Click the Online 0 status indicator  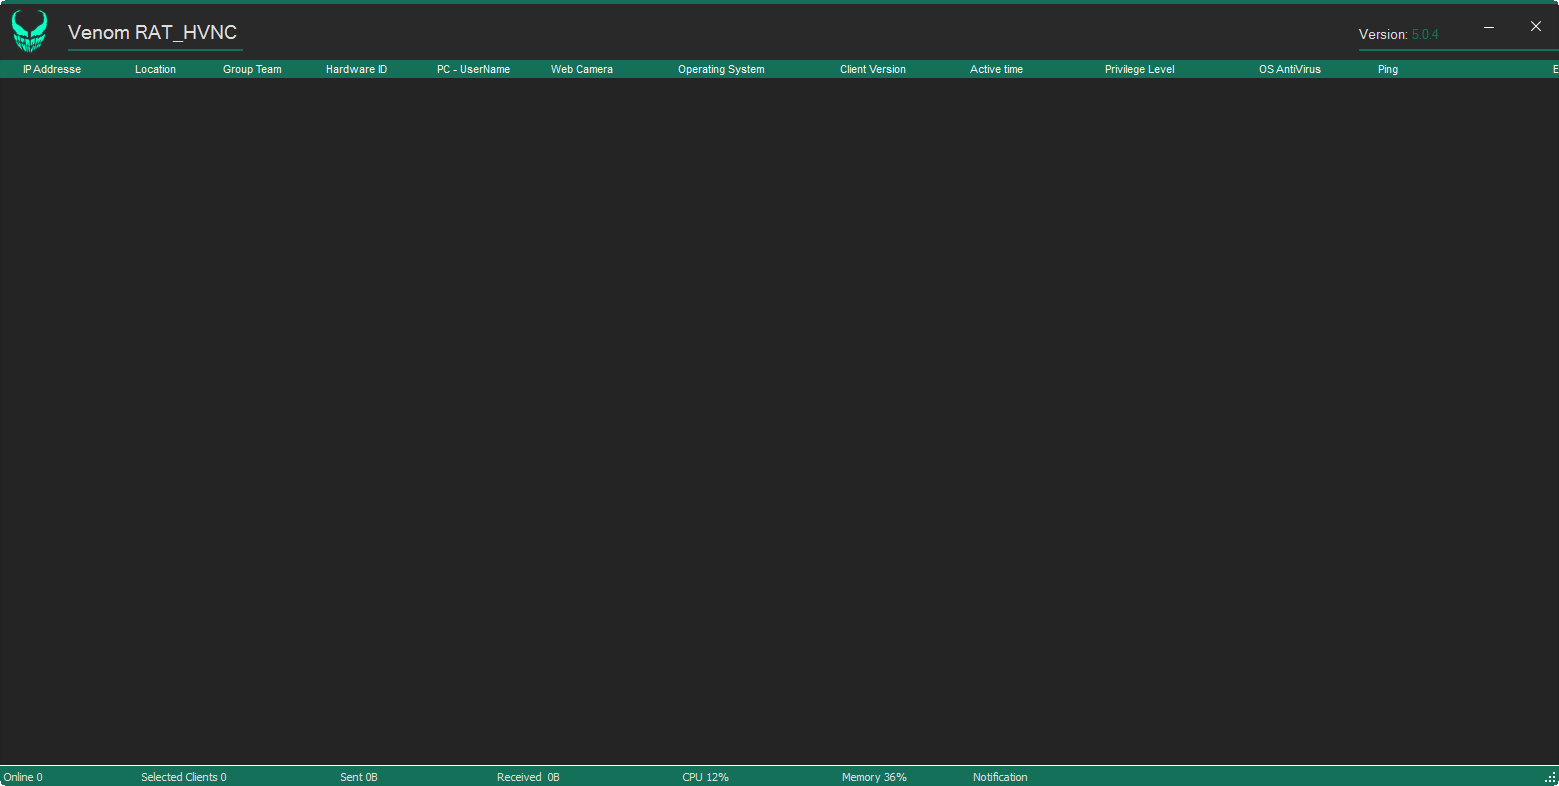point(23,777)
